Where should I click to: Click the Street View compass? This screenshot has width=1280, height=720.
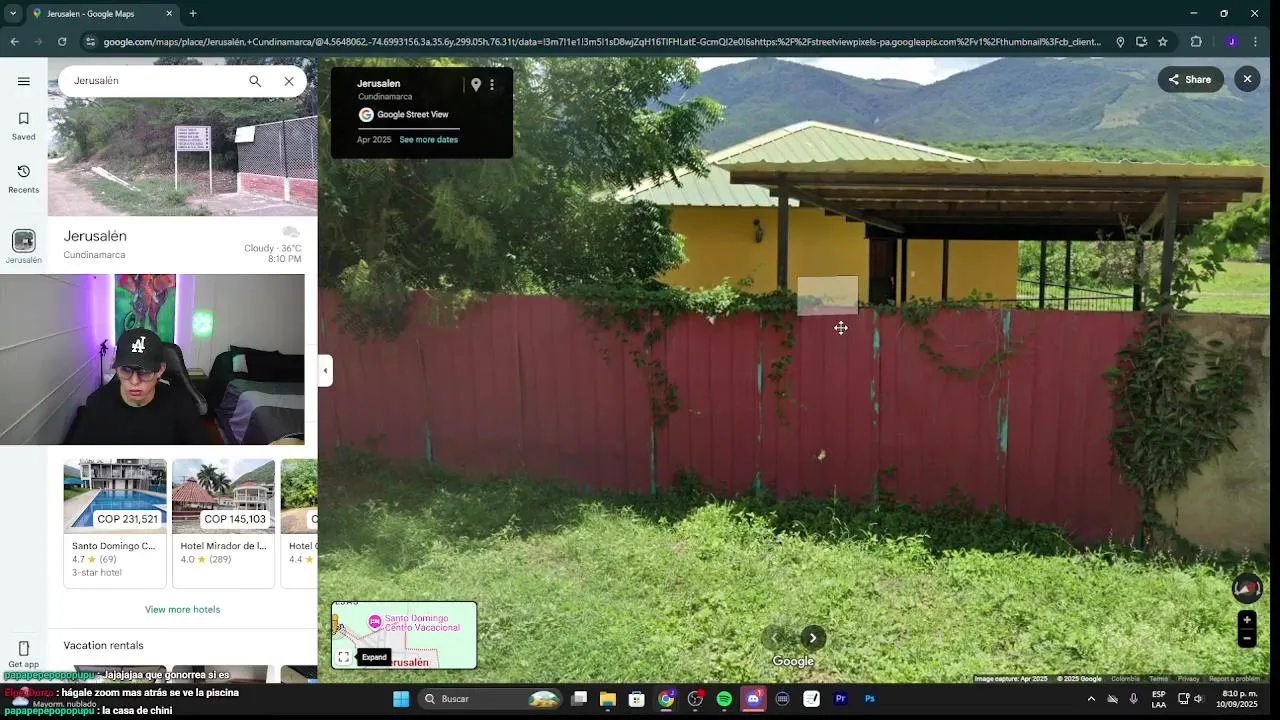pos(1247,588)
